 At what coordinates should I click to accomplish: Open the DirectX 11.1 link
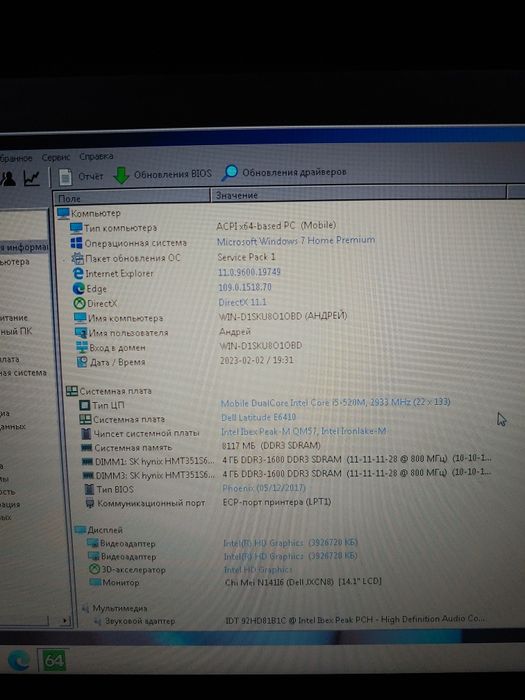coord(242,302)
